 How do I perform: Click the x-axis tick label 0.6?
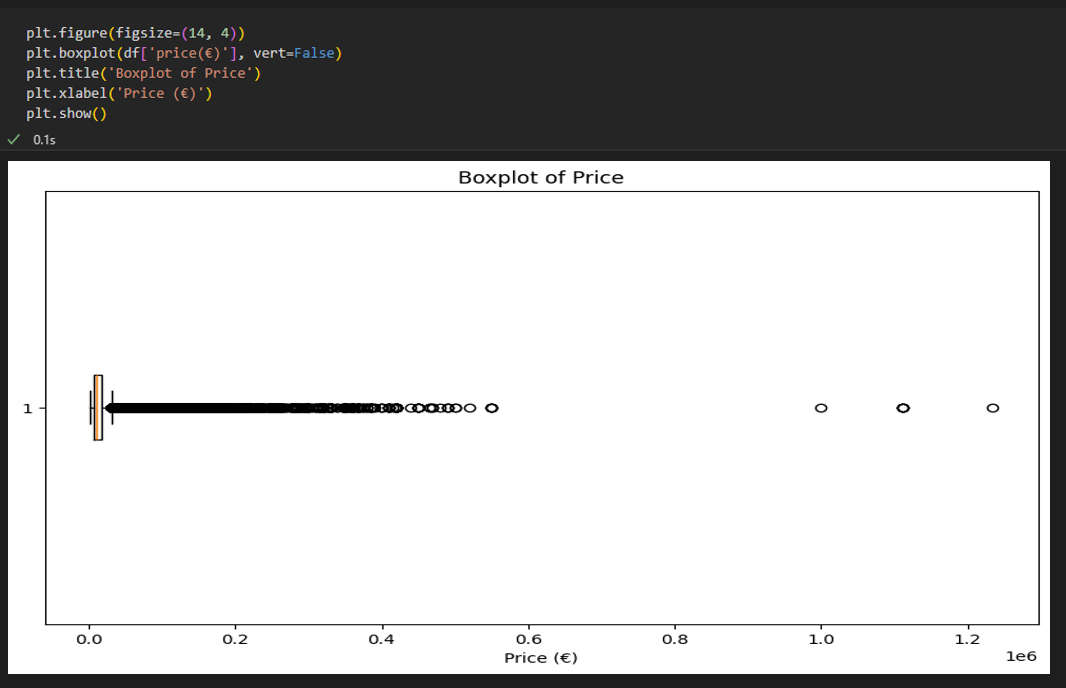coord(528,639)
